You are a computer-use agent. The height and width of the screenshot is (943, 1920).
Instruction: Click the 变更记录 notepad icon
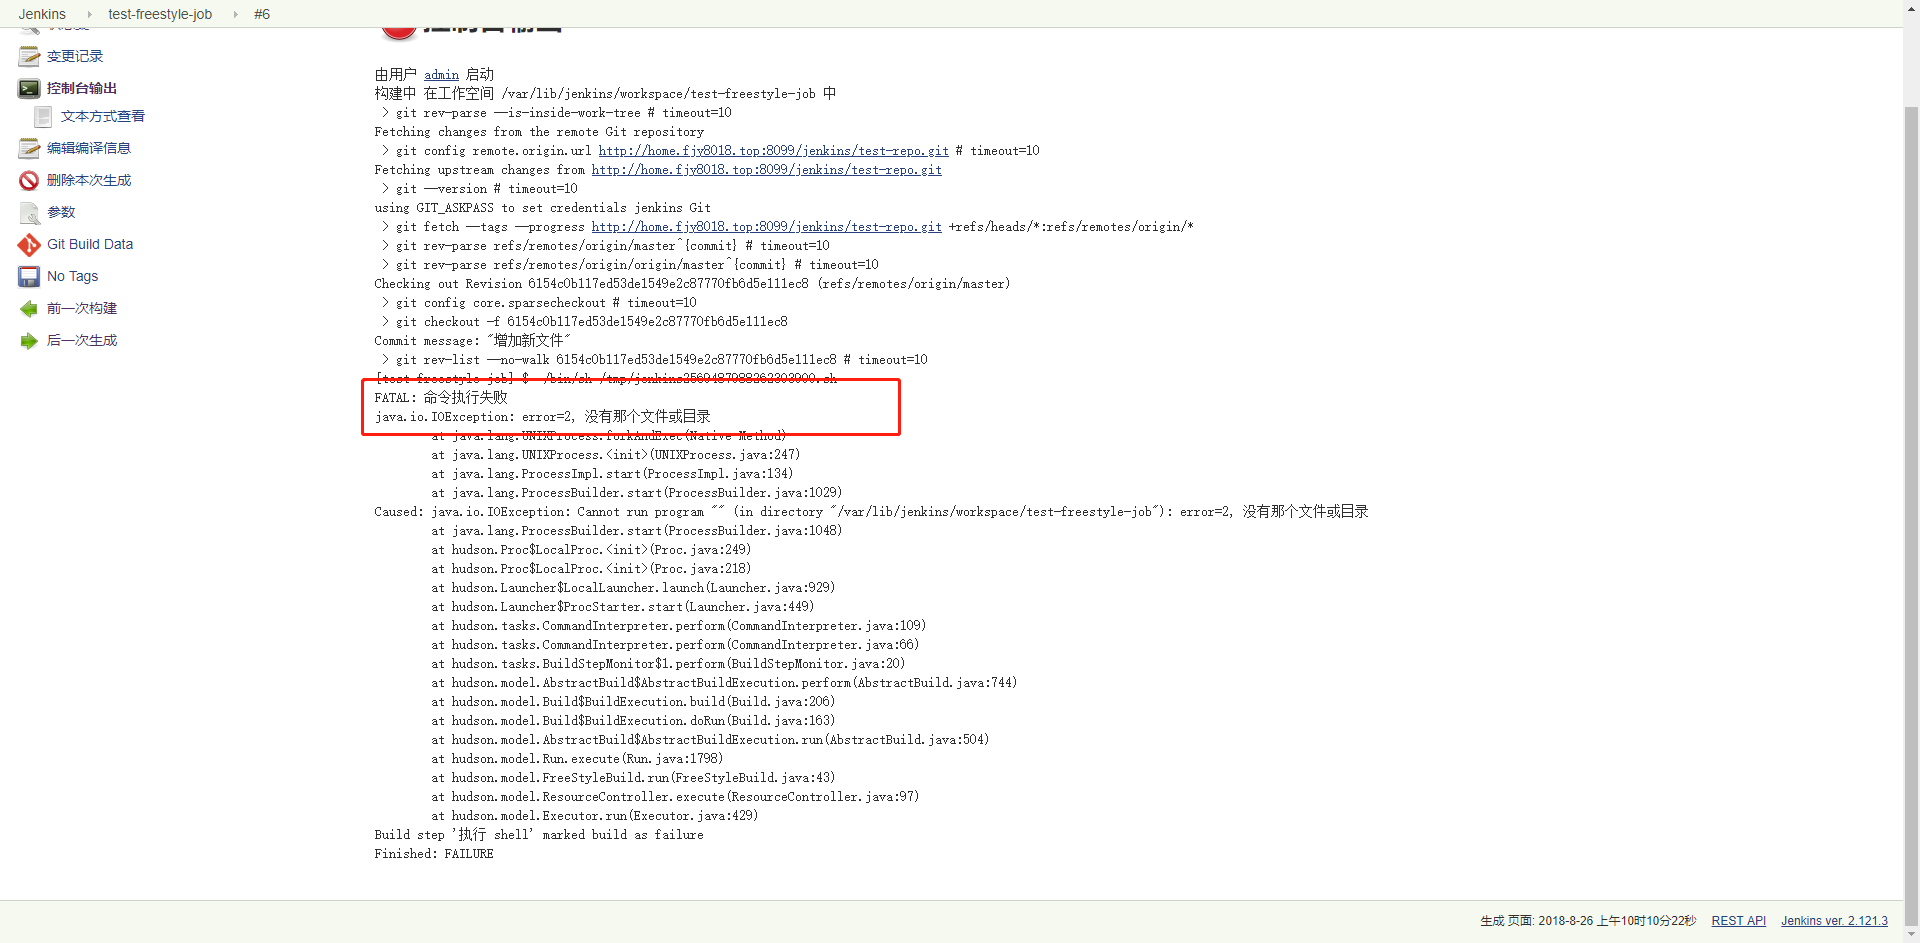29,57
